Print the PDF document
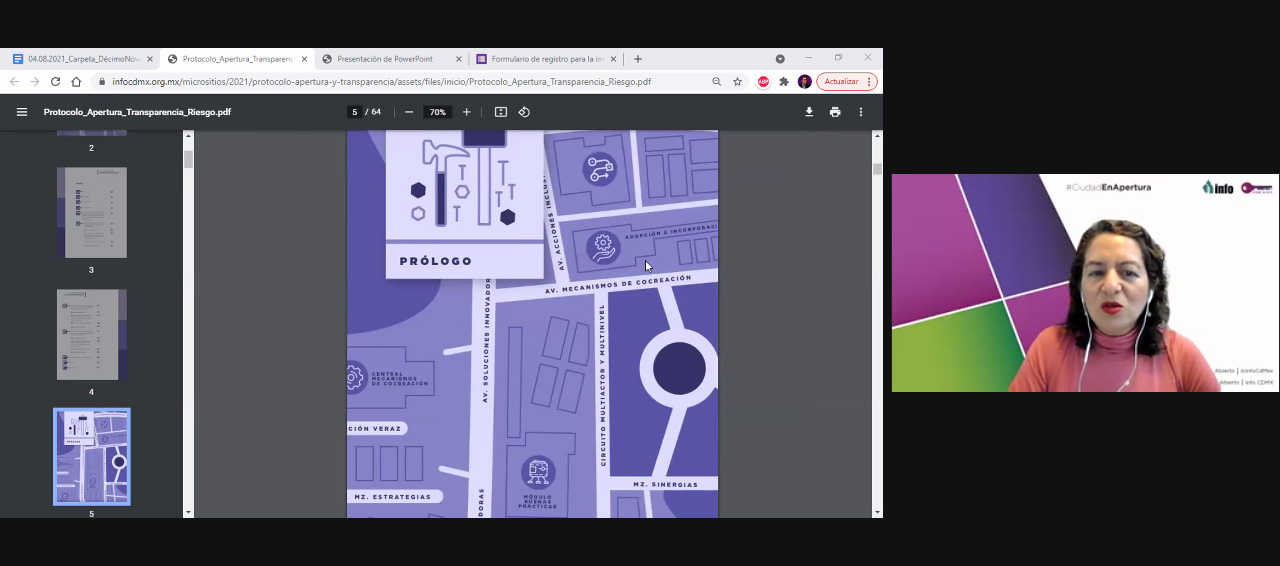The height and width of the screenshot is (566, 1280). pos(835,112)
